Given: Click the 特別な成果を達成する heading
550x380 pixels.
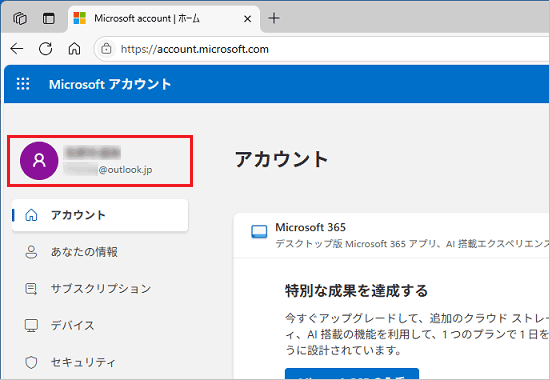Looking at the screenshot, I should (356, 291).
